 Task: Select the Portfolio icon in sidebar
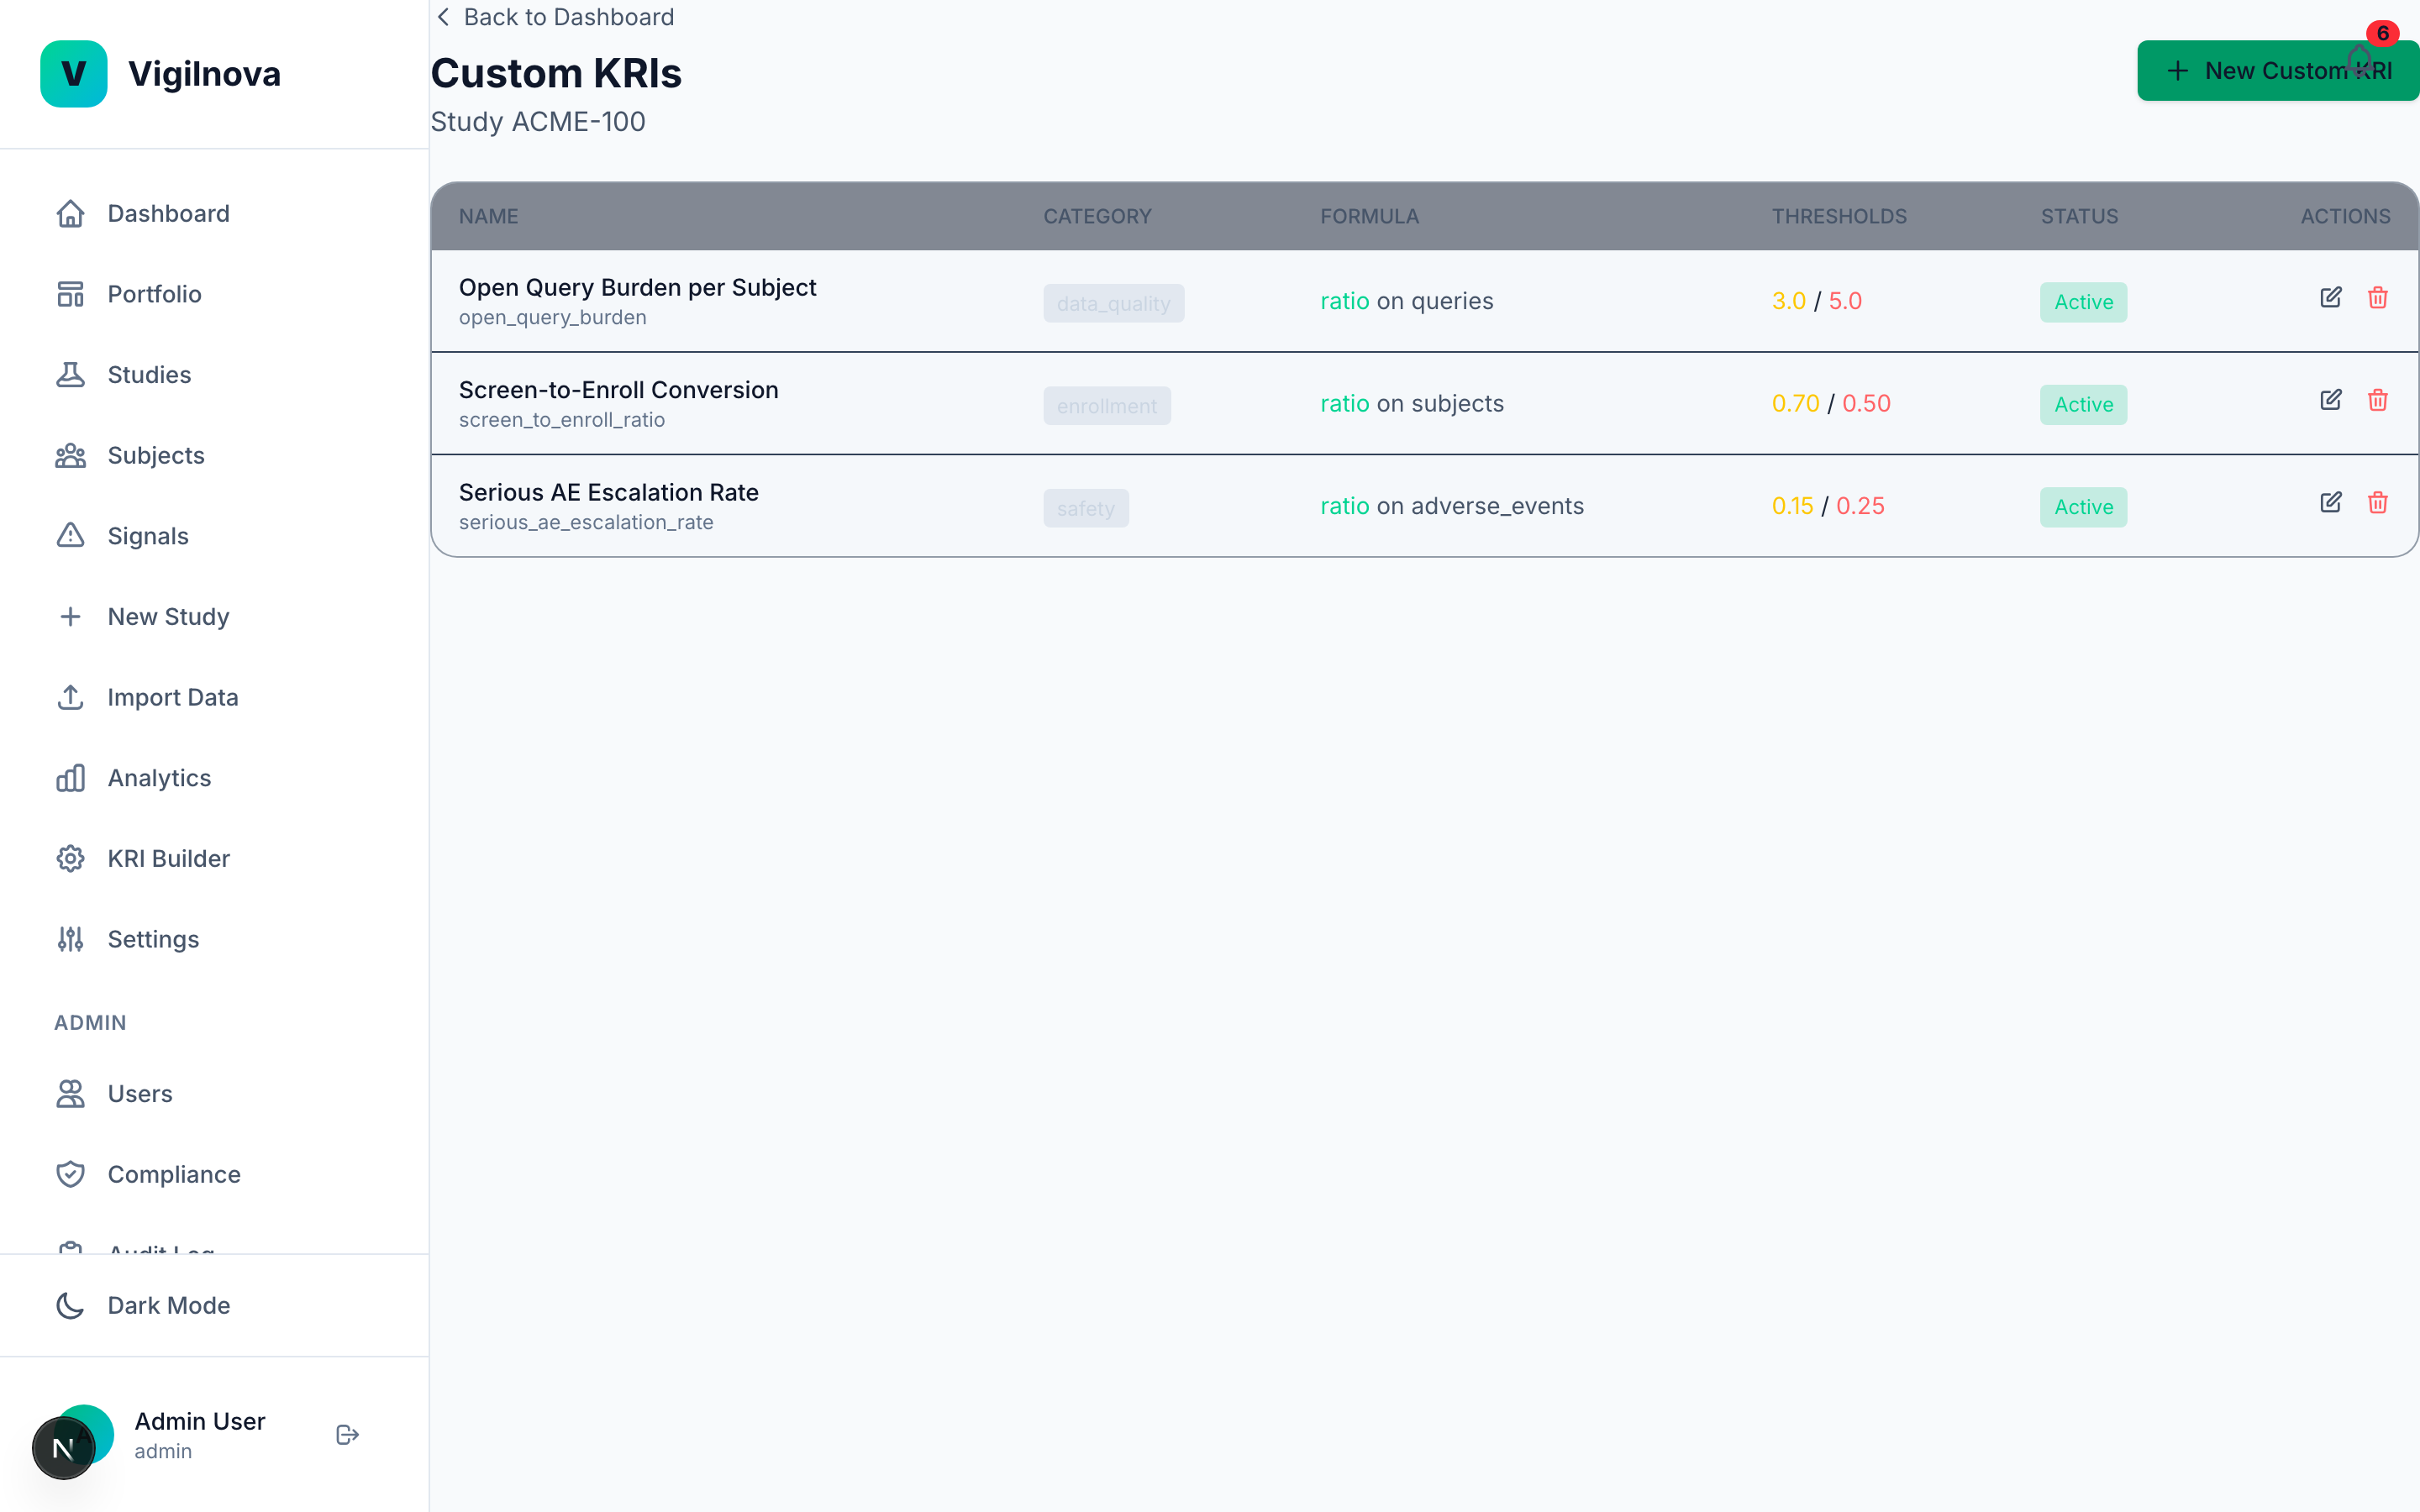click(70, 293)
